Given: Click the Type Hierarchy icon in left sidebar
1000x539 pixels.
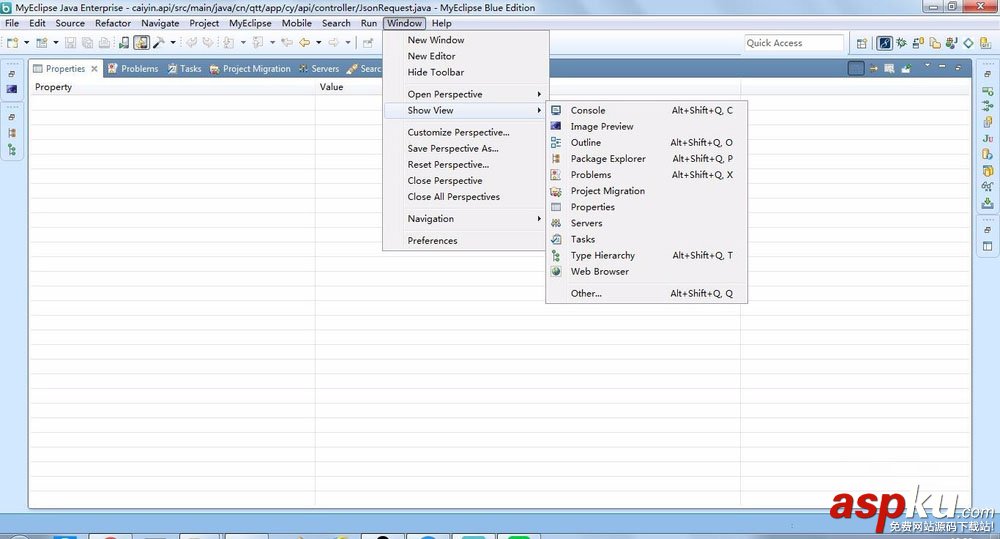Looking at the screenshot, I should pyautogui.click(x=12, y=149).
